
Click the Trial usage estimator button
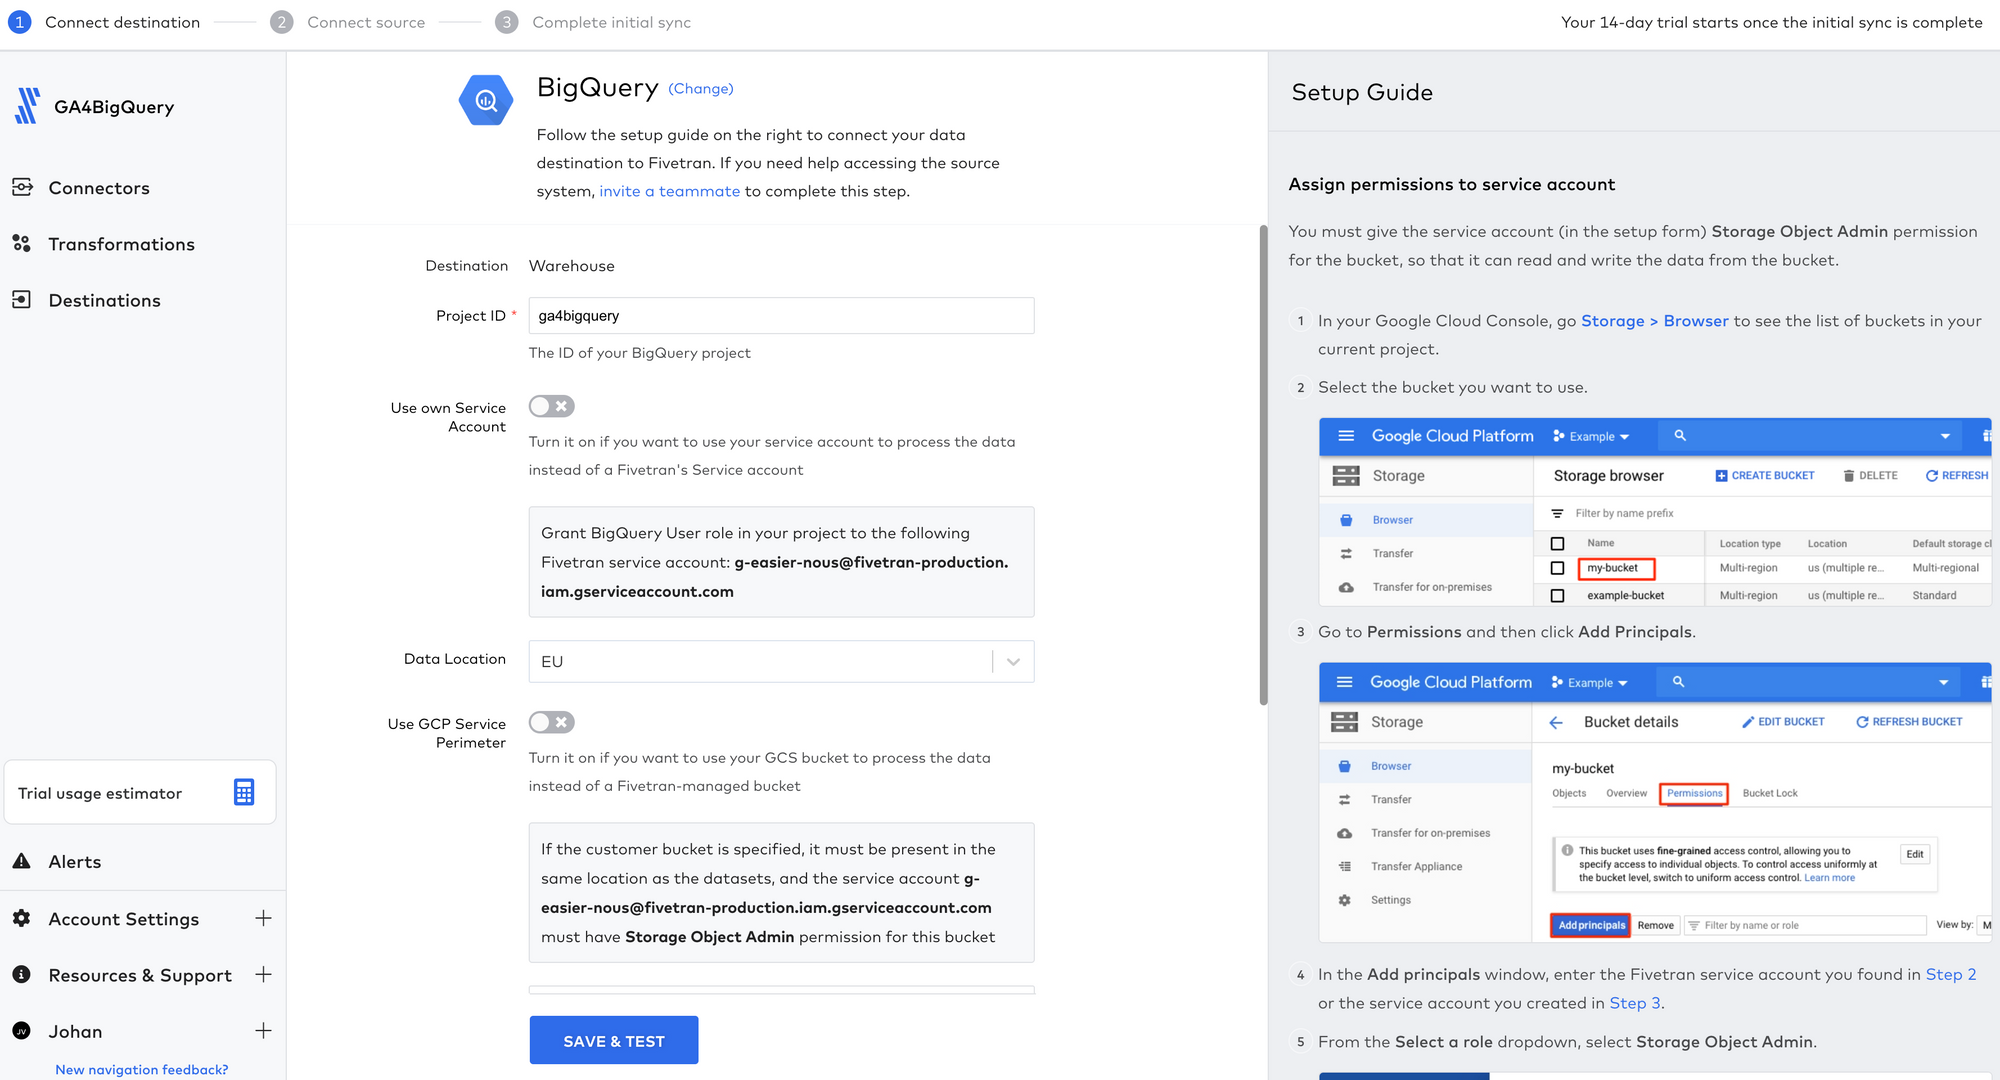pos(140,793)
